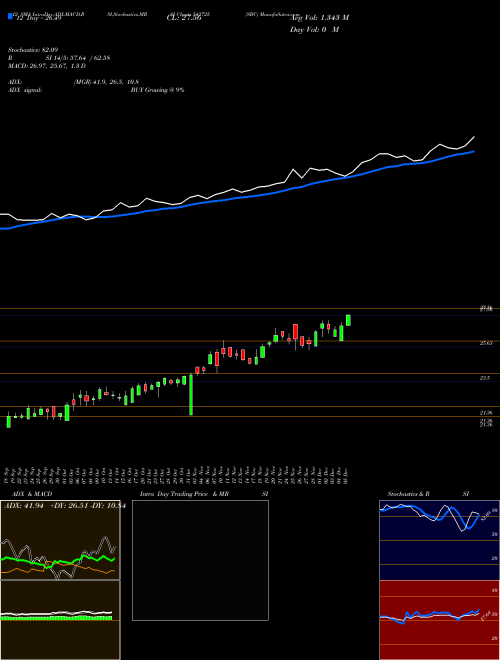Select the 'ADX: 41.94 +DY: 26.51' header text
The width and height of the screenshot is (500, 660).
point(46,506)
